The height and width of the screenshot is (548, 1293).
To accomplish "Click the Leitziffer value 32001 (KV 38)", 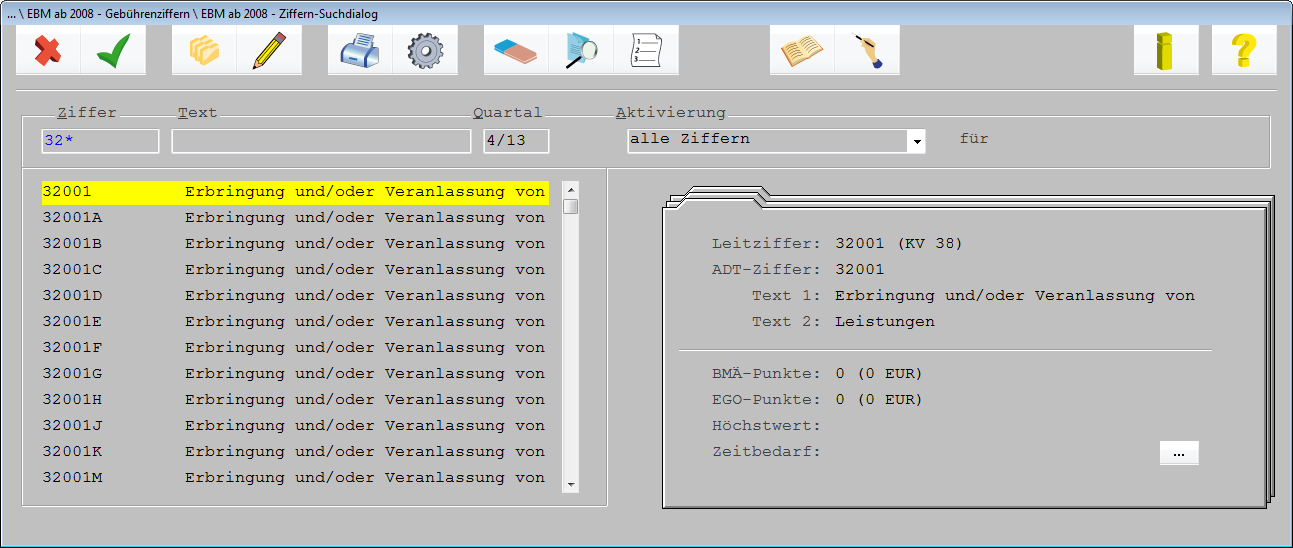I will 899,243.
